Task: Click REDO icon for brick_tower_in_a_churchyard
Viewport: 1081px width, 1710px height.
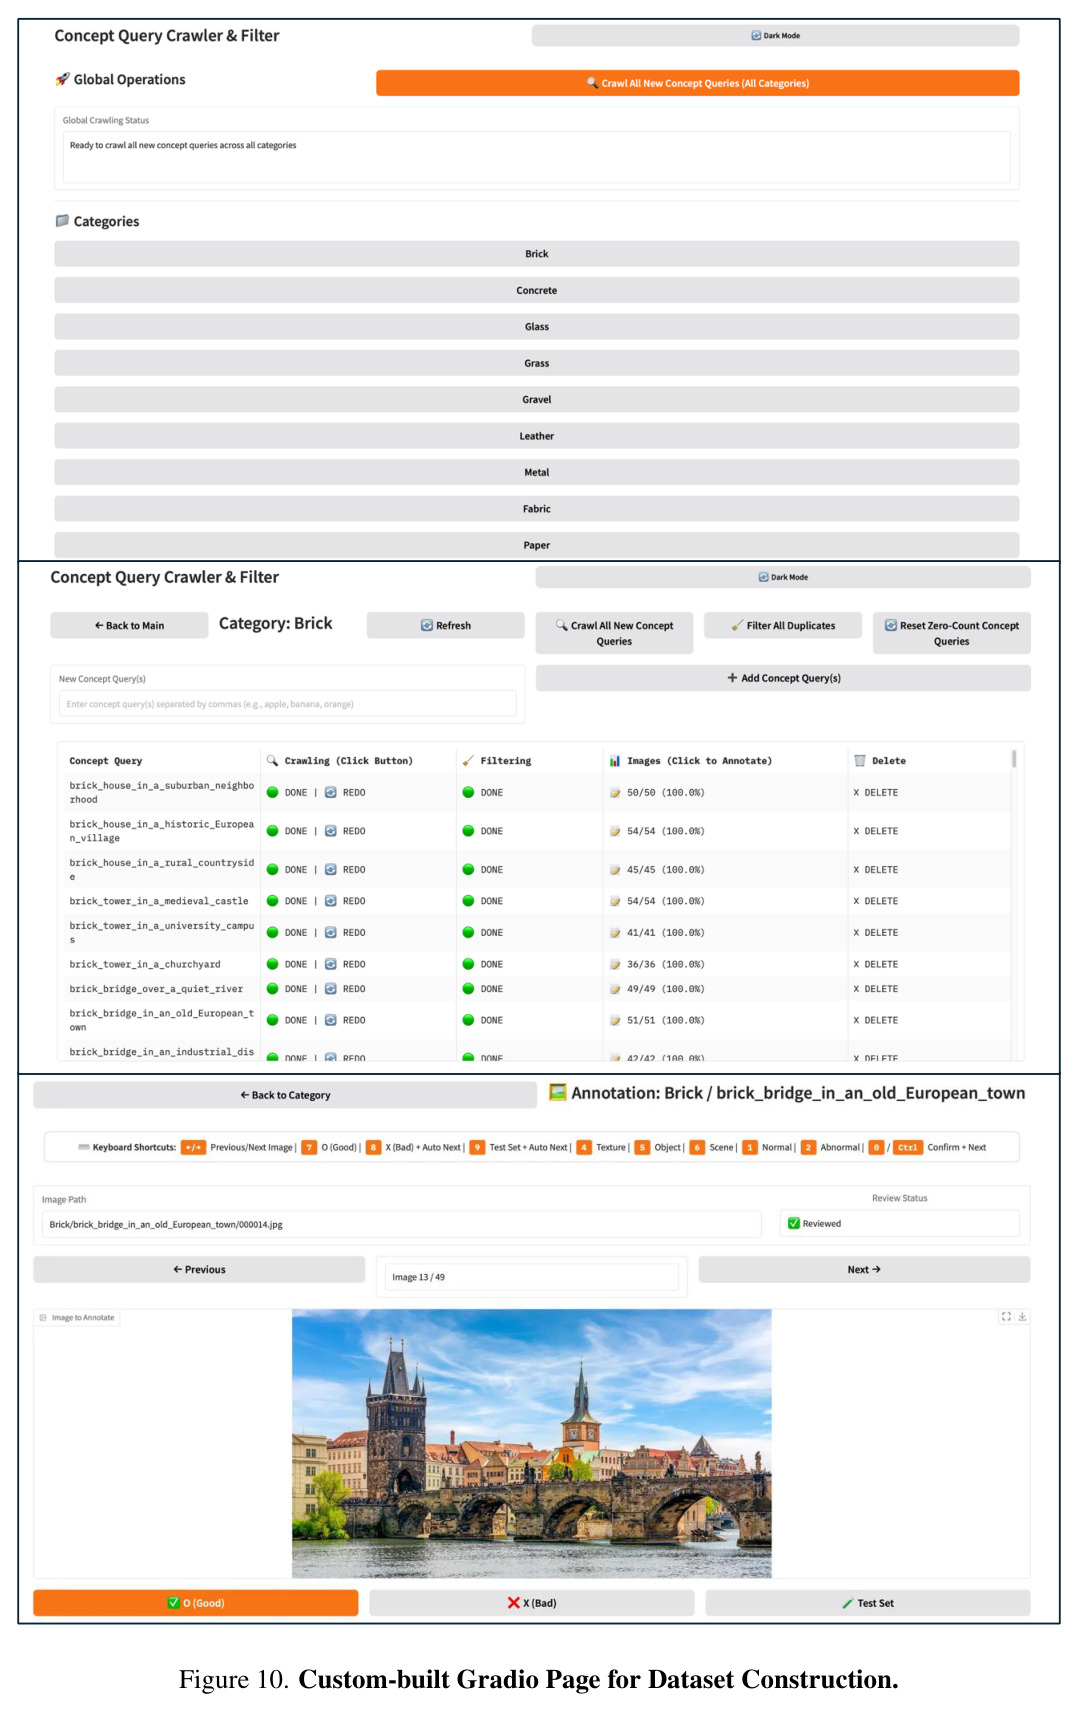Action: 331,964
